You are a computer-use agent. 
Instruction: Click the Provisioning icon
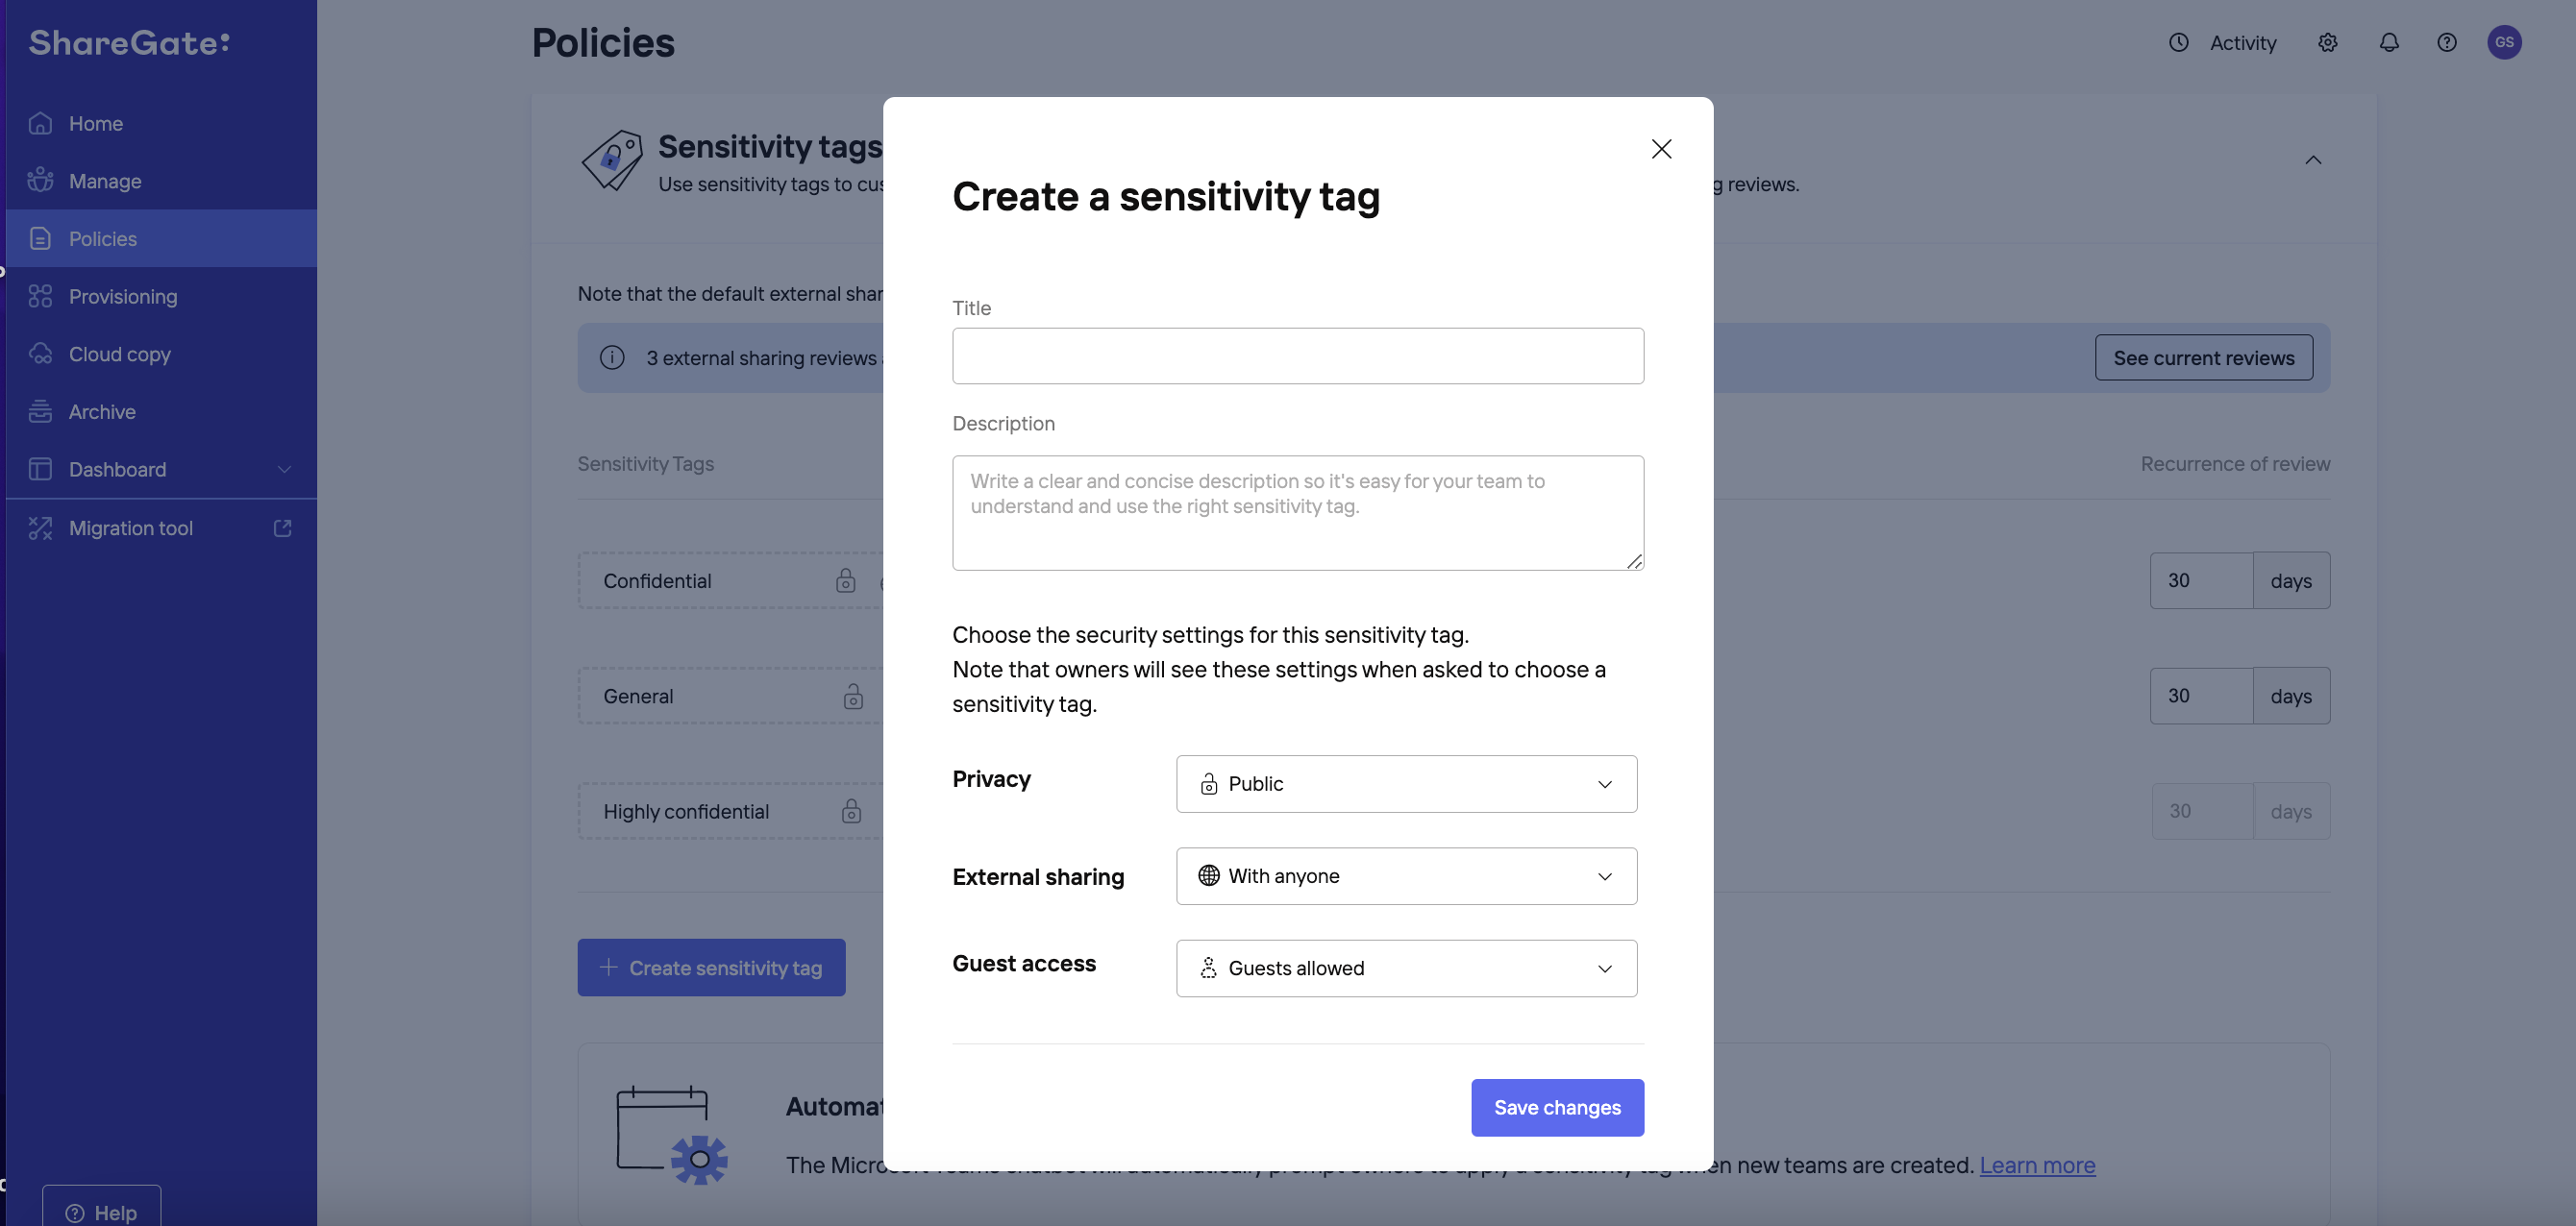(x=39, y=297)
